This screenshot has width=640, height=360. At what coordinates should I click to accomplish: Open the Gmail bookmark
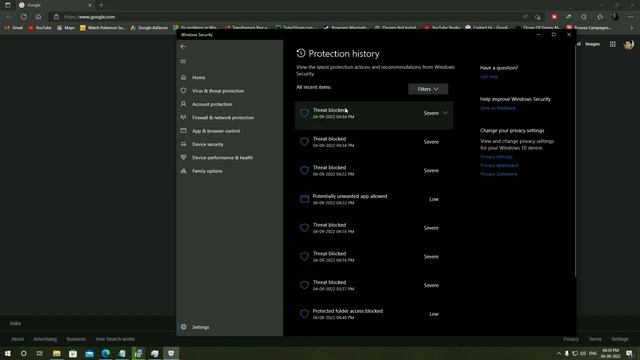coord(14,28)
